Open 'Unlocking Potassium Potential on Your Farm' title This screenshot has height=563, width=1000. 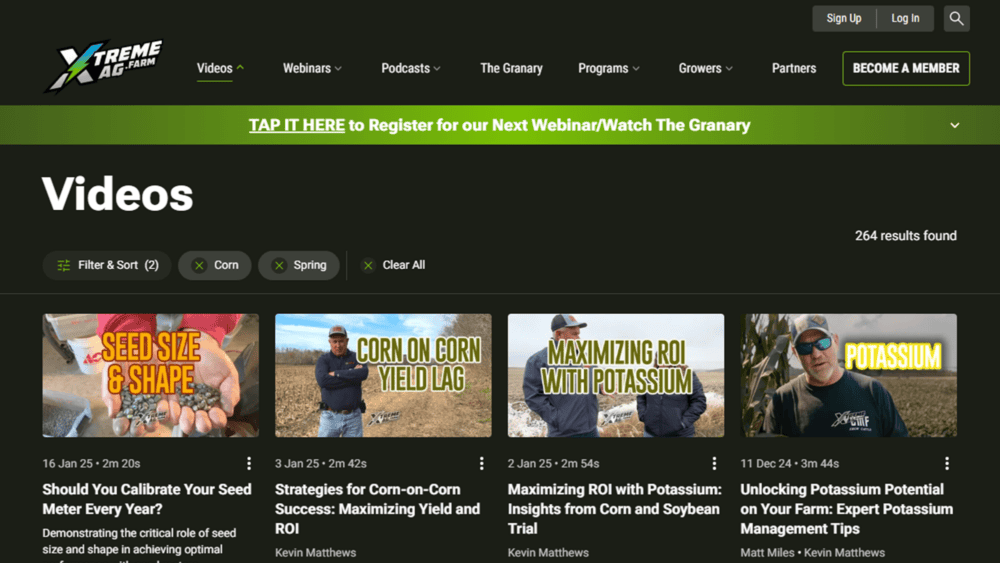[x=847, y=509]
